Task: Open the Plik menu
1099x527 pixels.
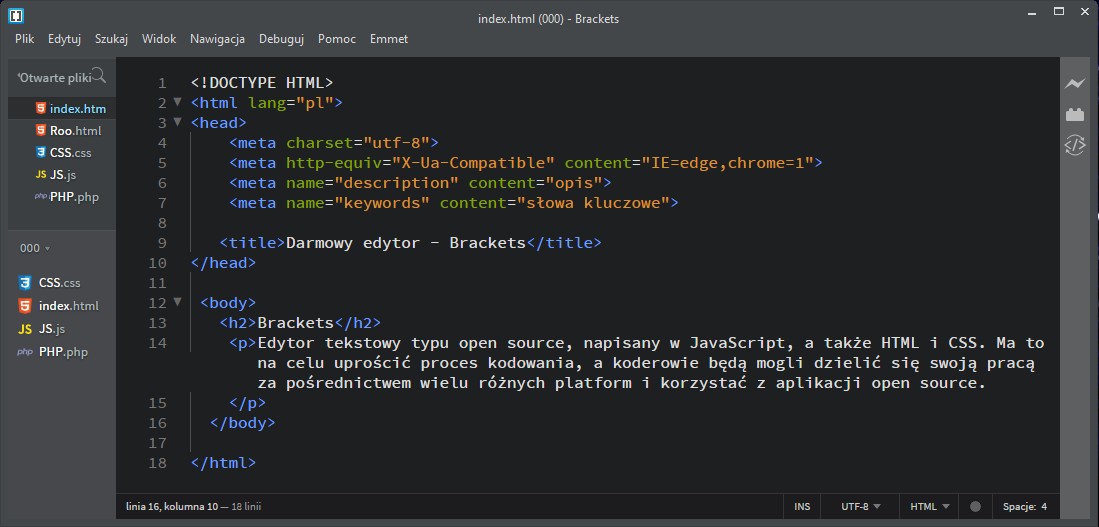Action: point(25,39)
